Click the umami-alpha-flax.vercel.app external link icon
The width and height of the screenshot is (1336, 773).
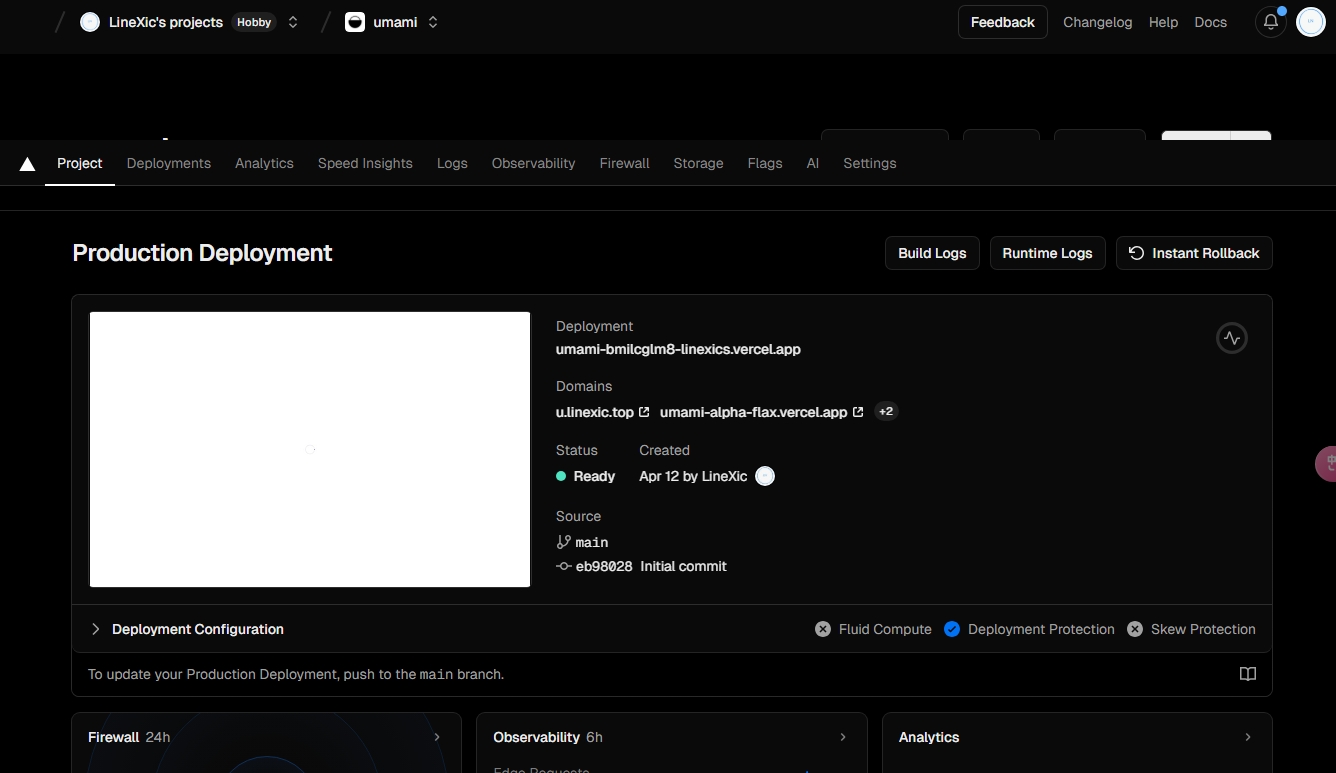[x=858, y=412]
